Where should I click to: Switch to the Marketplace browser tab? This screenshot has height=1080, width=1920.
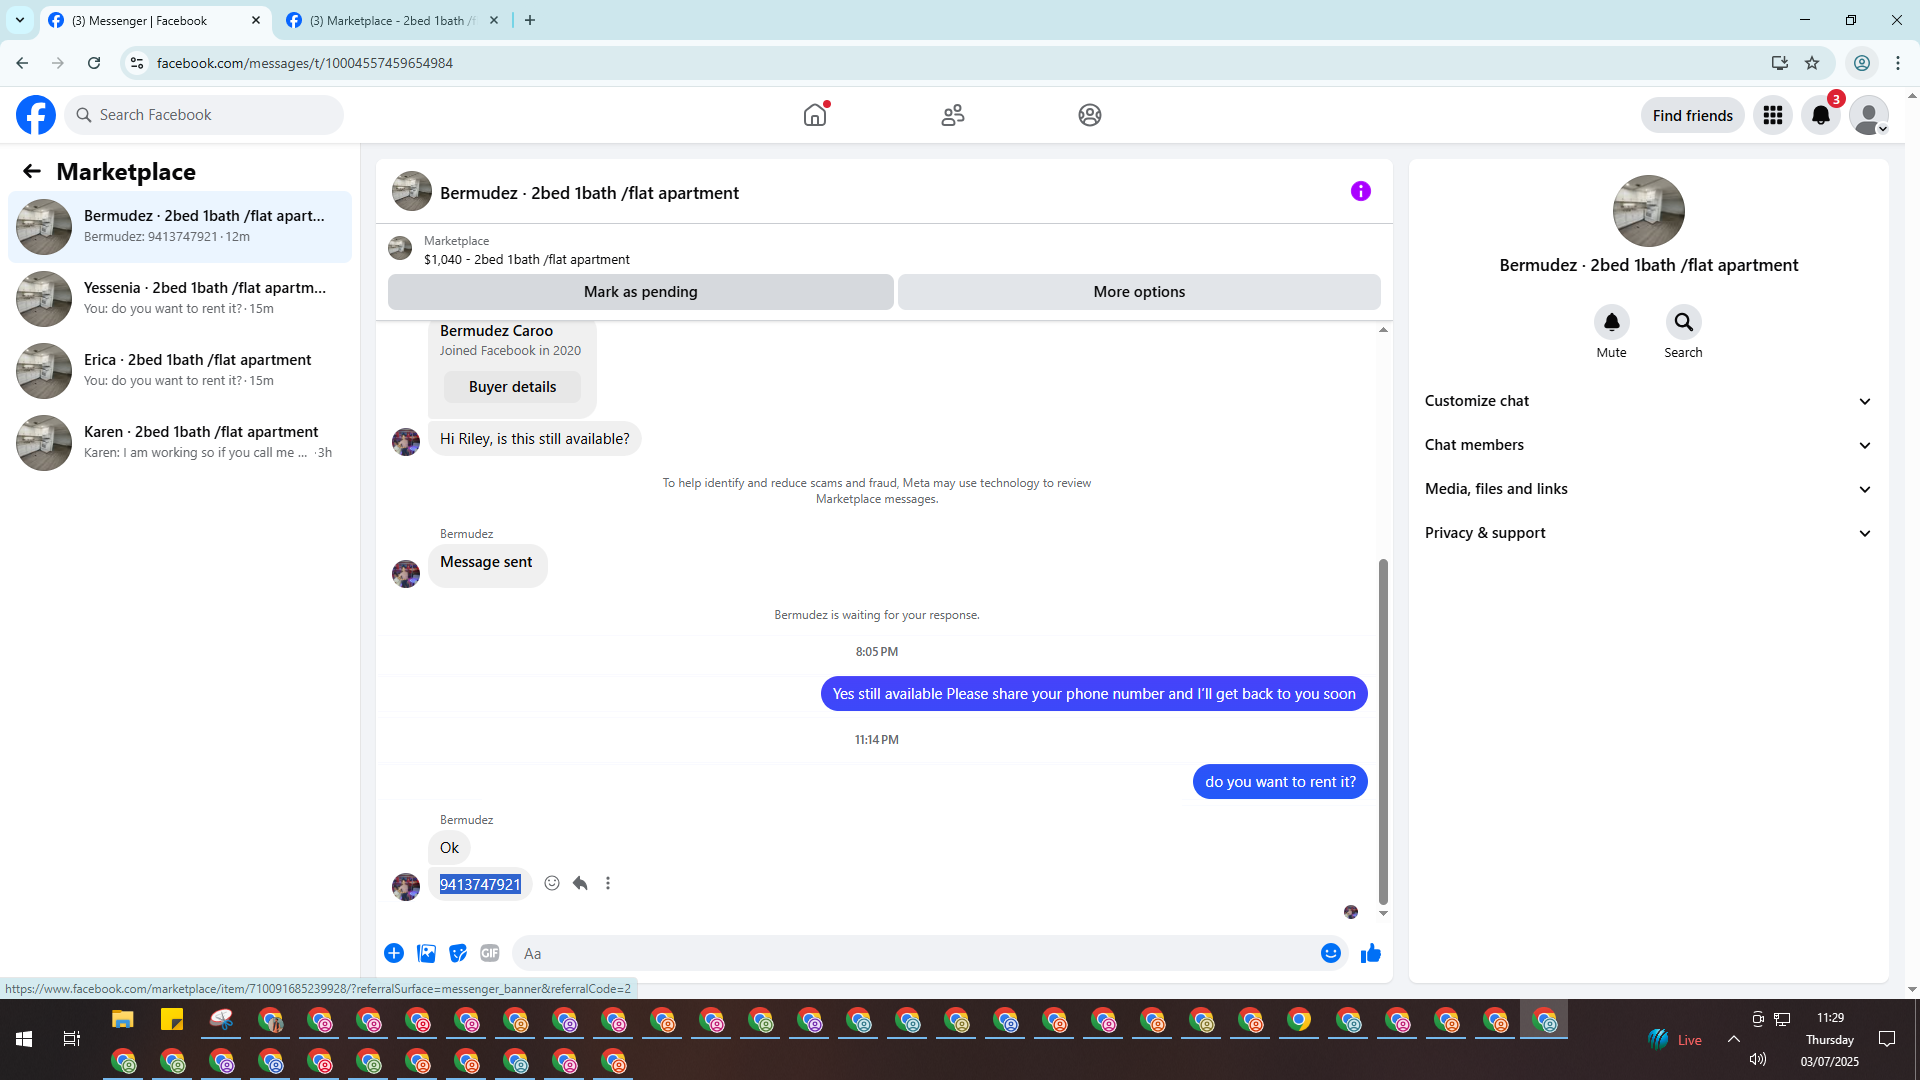392,20
